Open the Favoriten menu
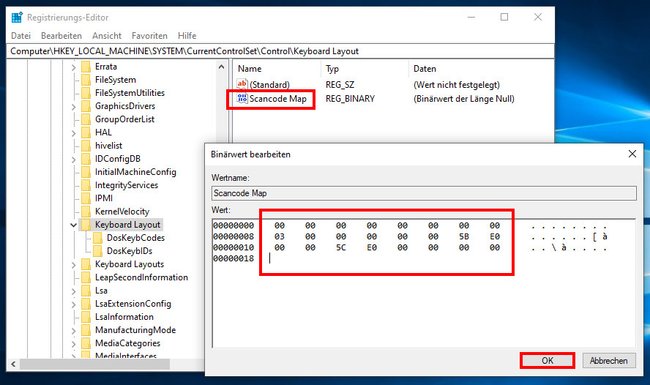Viewport: 650px width, 385px height. click(x=149, y=36)
